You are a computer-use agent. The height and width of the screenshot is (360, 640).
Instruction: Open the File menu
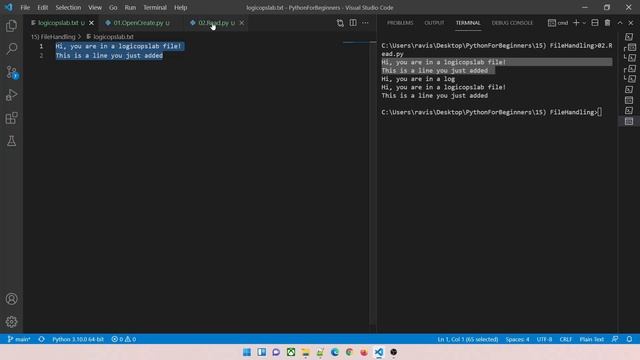click(x=25, y=7)
